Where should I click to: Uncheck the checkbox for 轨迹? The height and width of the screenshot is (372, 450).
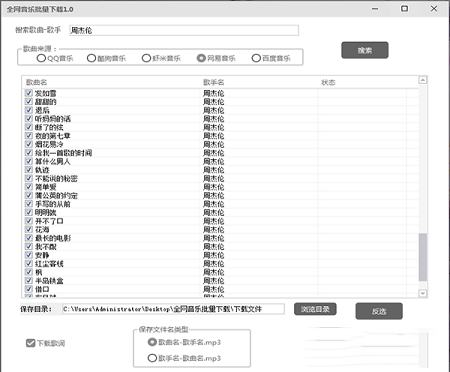(x=29, y=170)
